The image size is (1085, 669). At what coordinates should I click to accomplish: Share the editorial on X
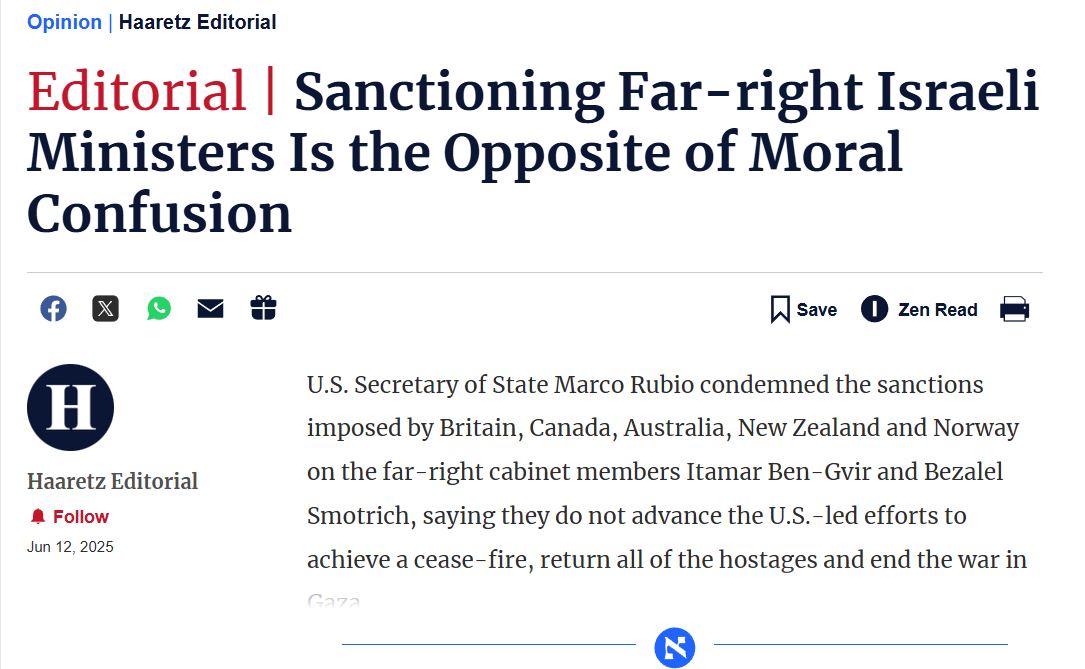coord(105,309)
